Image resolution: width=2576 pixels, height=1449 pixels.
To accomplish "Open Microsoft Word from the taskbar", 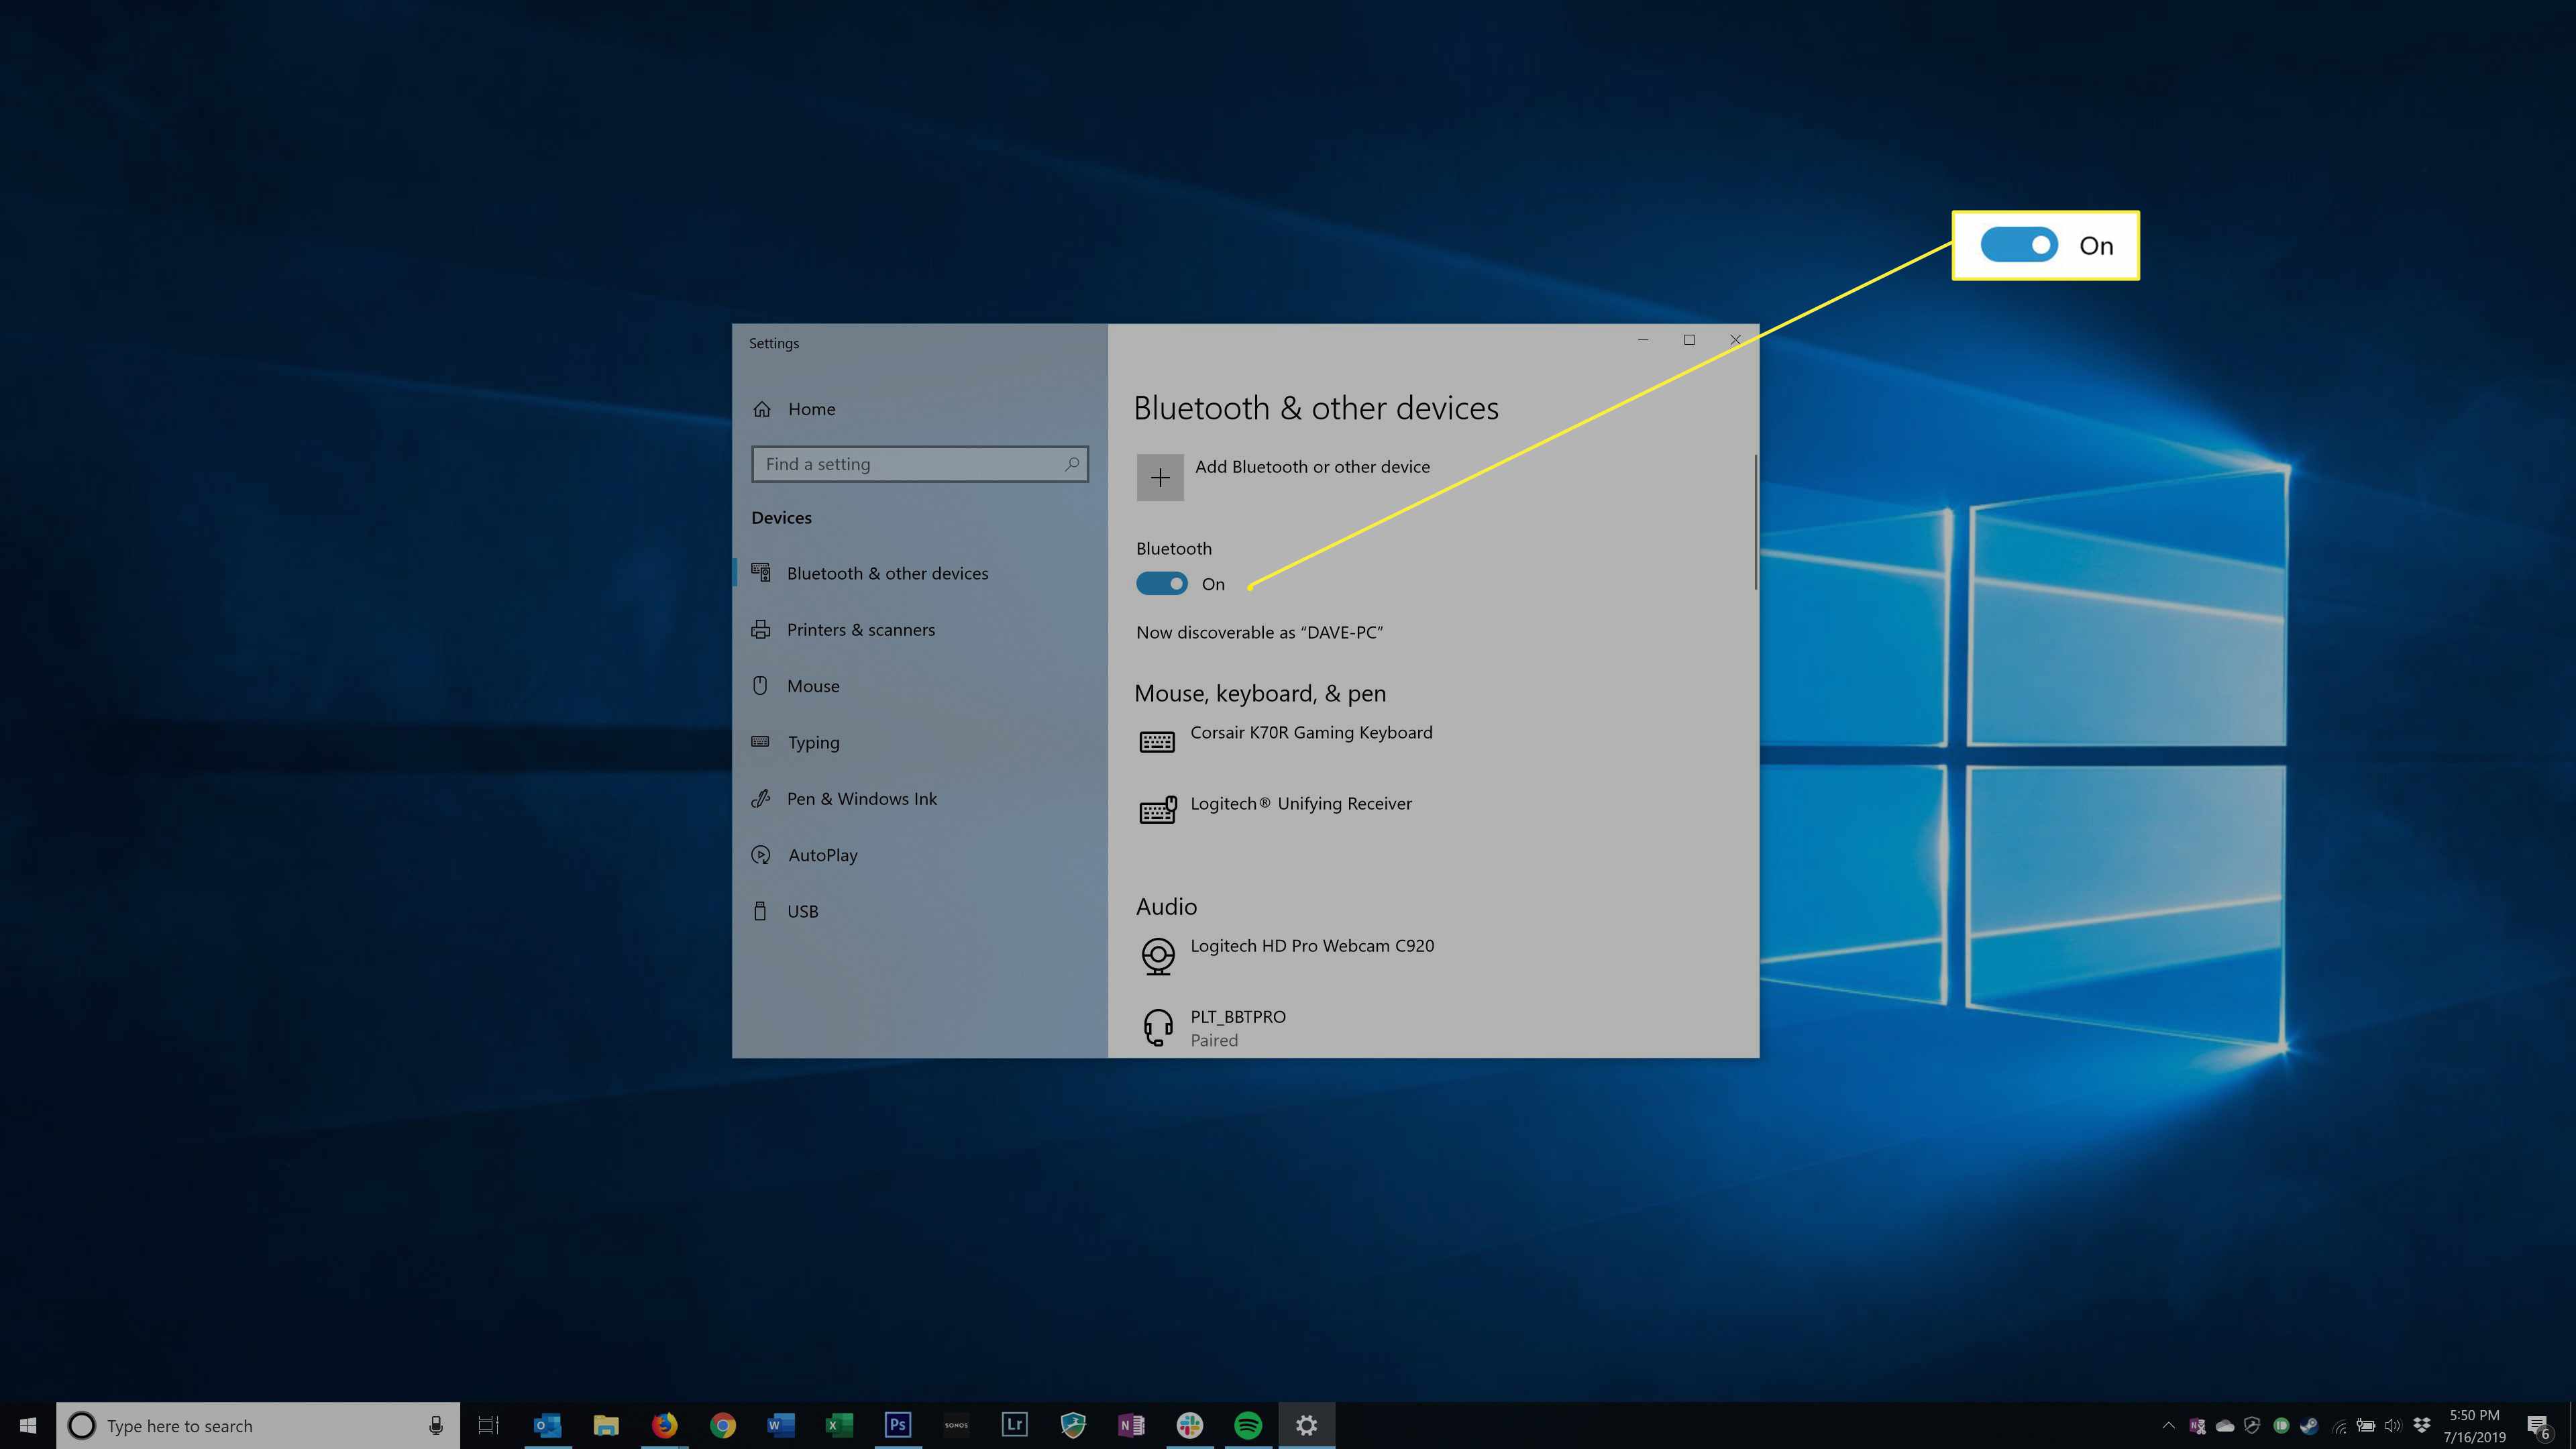I will pos(781,1425).
